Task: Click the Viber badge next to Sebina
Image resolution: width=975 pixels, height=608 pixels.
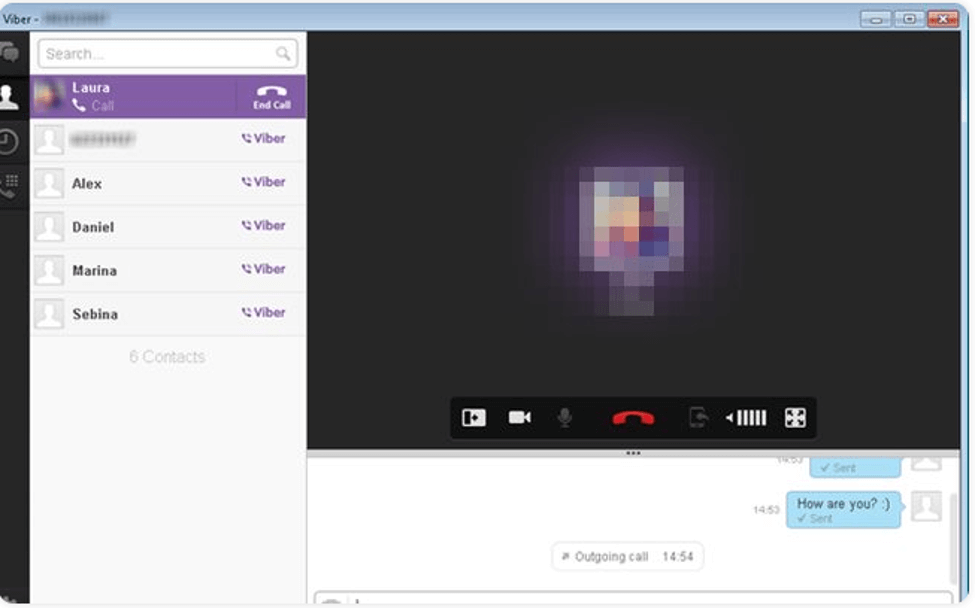Action: (264, 313)
